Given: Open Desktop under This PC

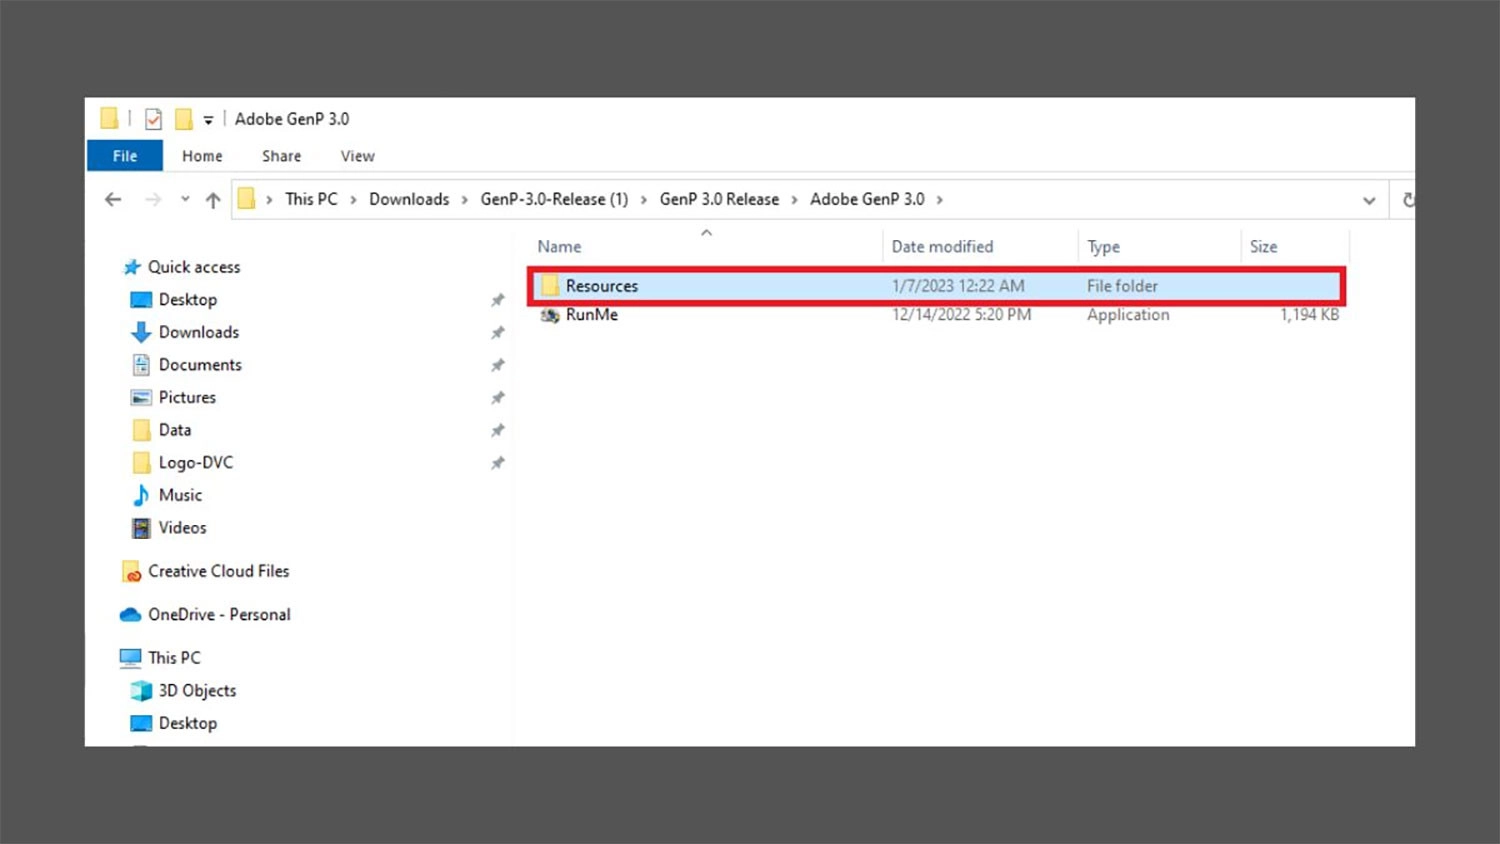Looking at the screenshot, I should [187, 723].
